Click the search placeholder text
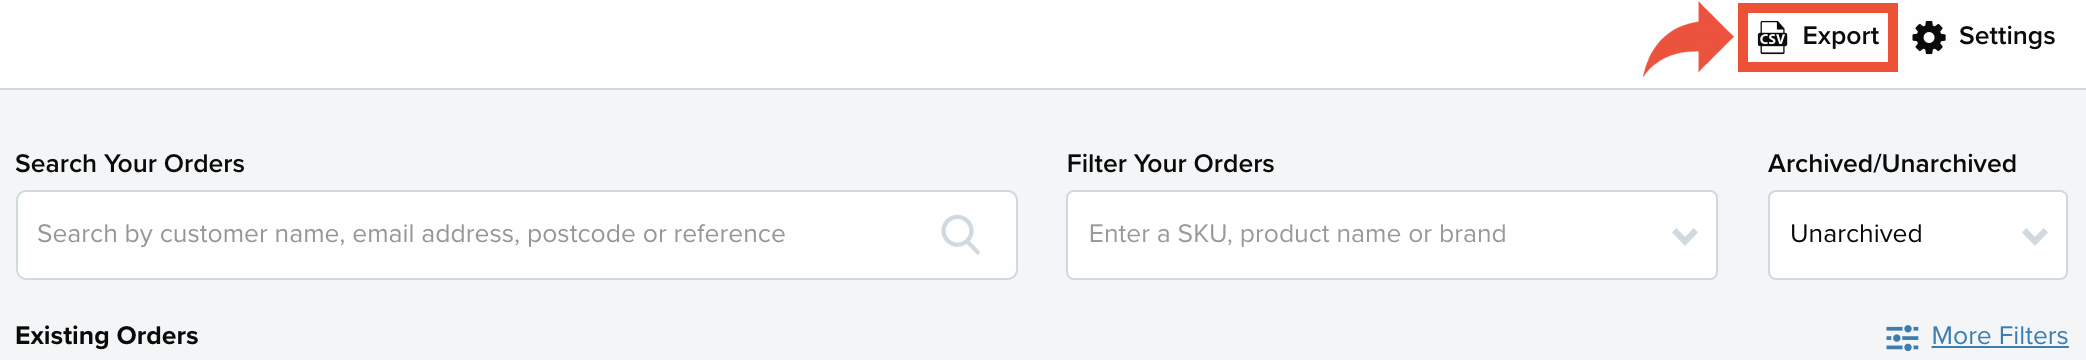 [x=411, y=234]
